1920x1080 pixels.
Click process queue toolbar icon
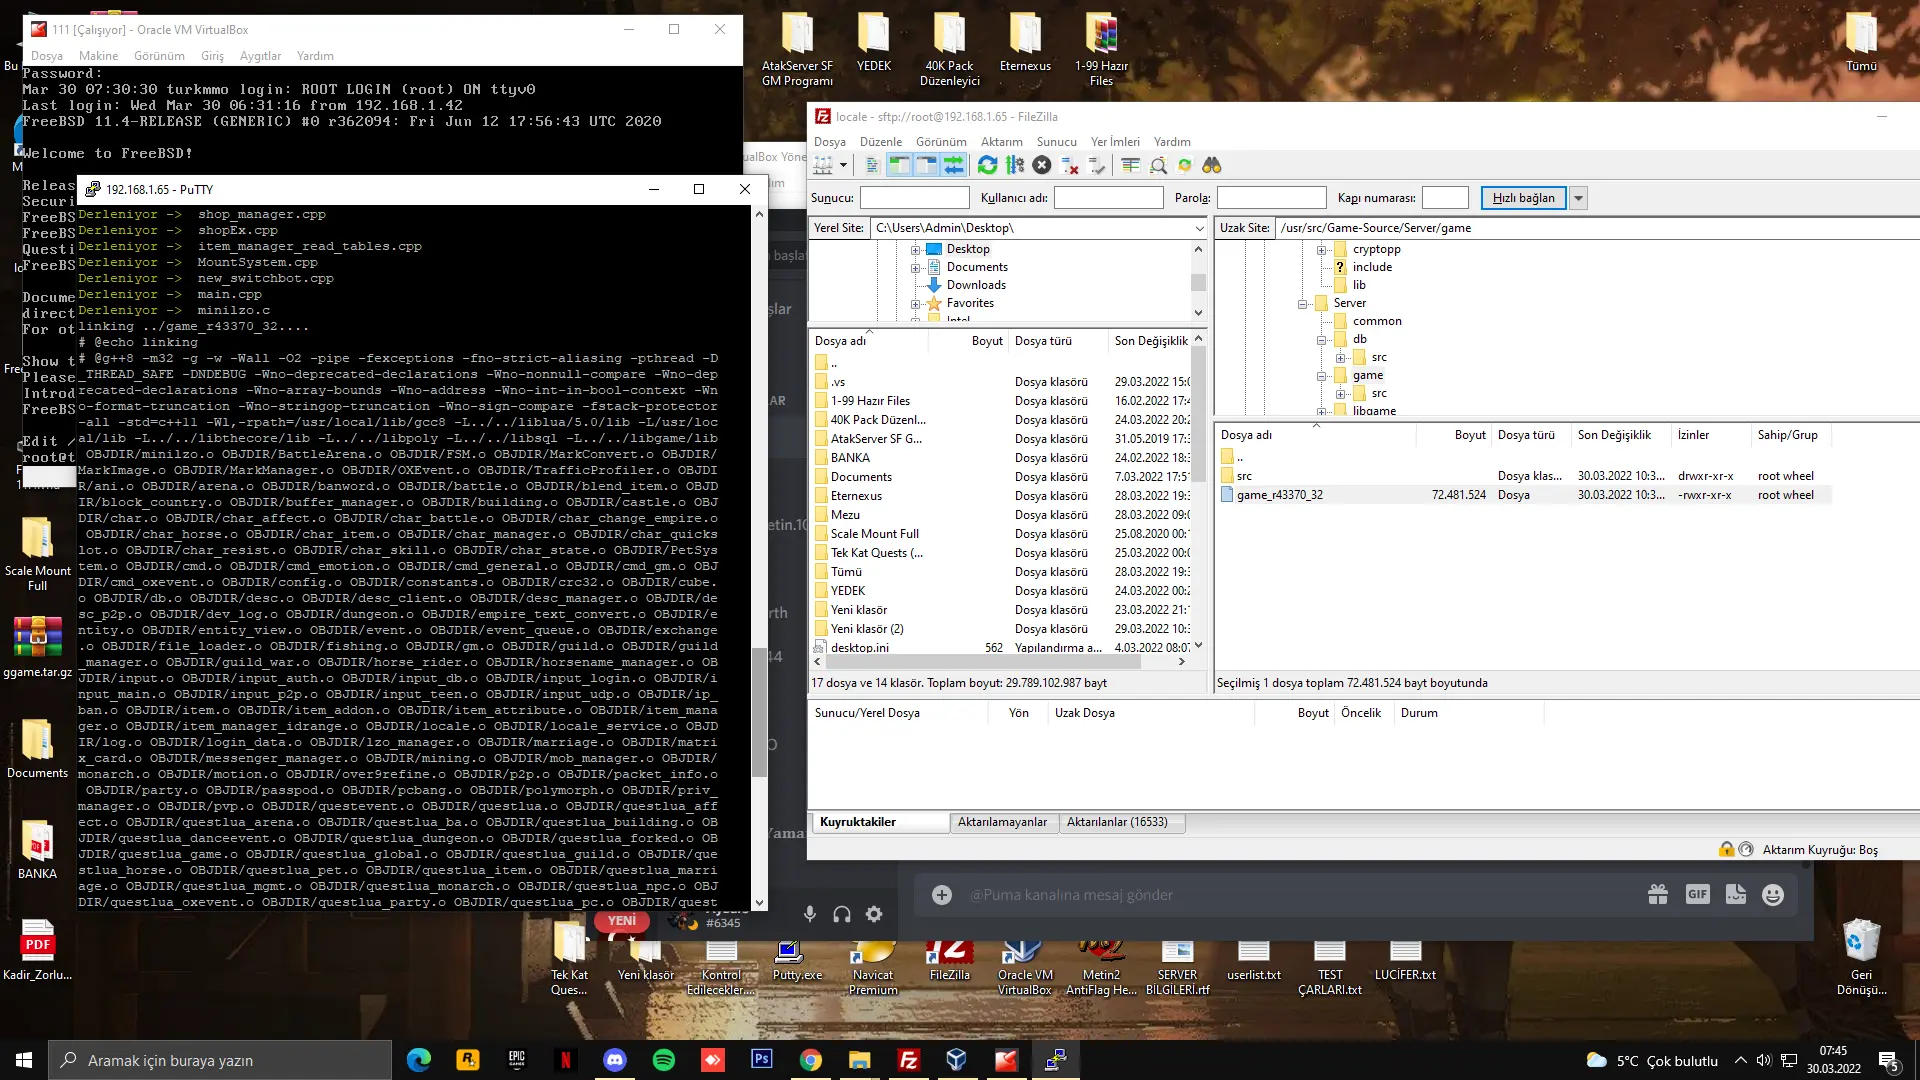coord(1015,165)
